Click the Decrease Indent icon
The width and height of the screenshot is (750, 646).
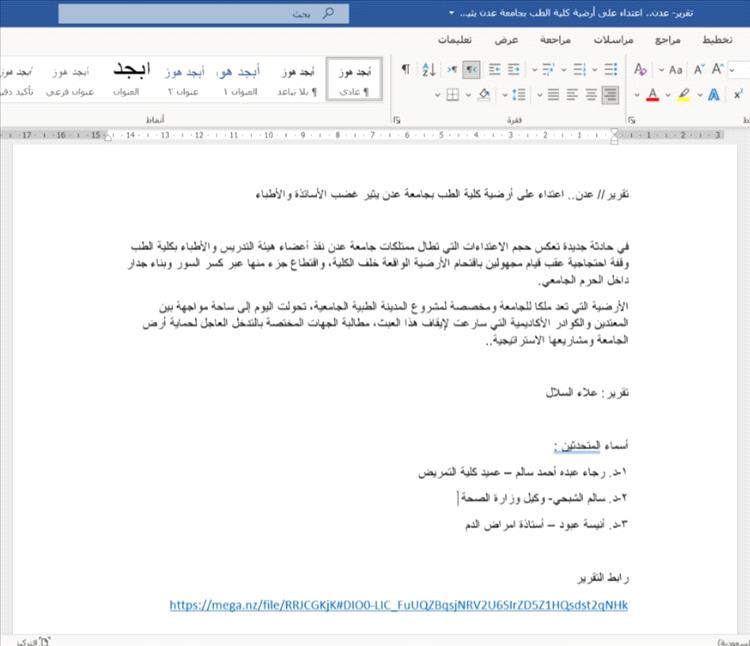(x=513, y=70)
